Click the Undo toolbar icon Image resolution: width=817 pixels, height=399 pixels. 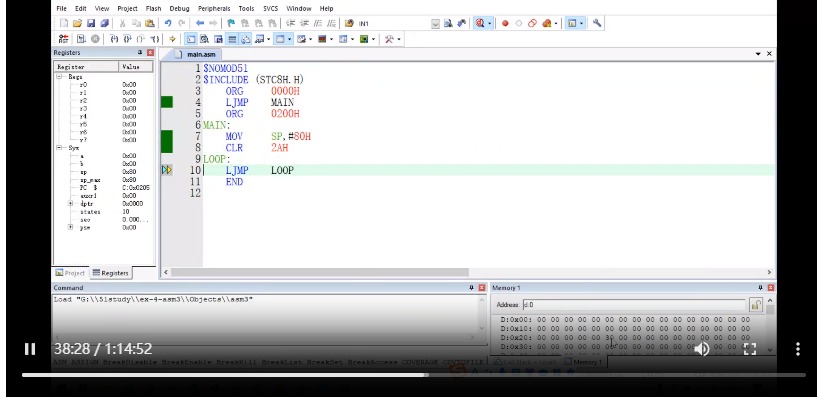[168, 23]
